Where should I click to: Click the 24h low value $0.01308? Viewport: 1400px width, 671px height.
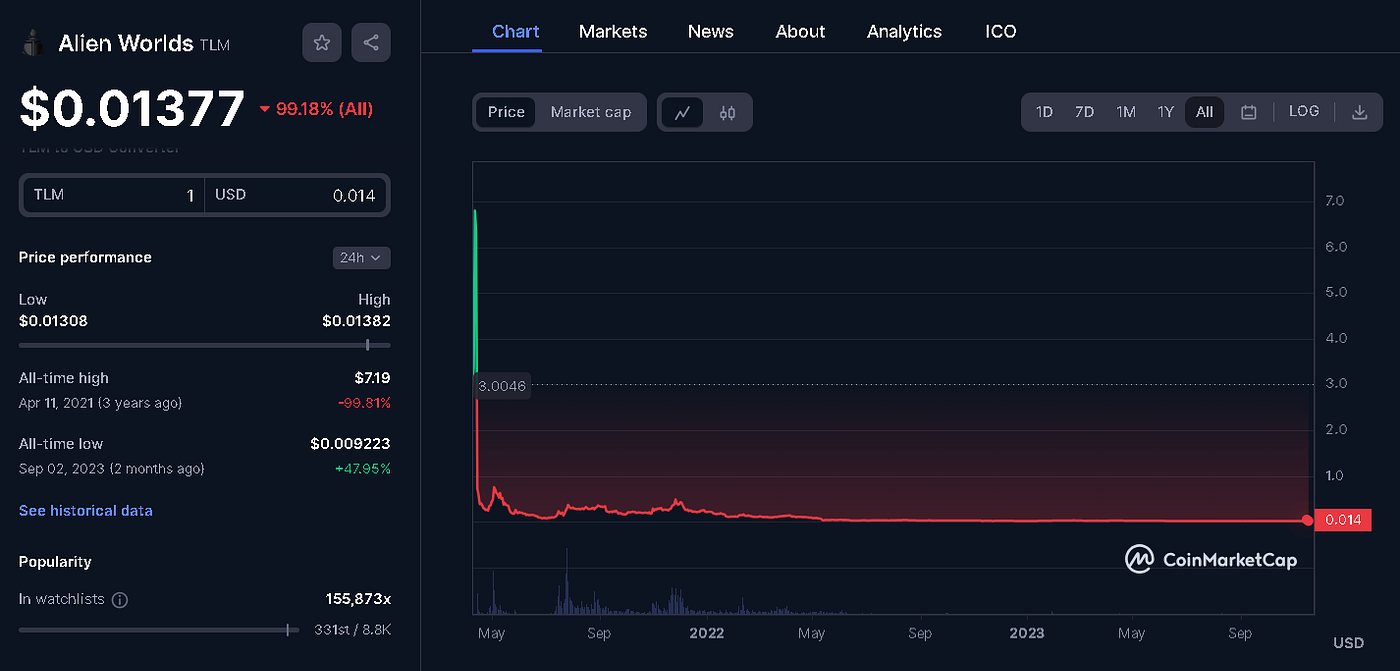[53, 321]
